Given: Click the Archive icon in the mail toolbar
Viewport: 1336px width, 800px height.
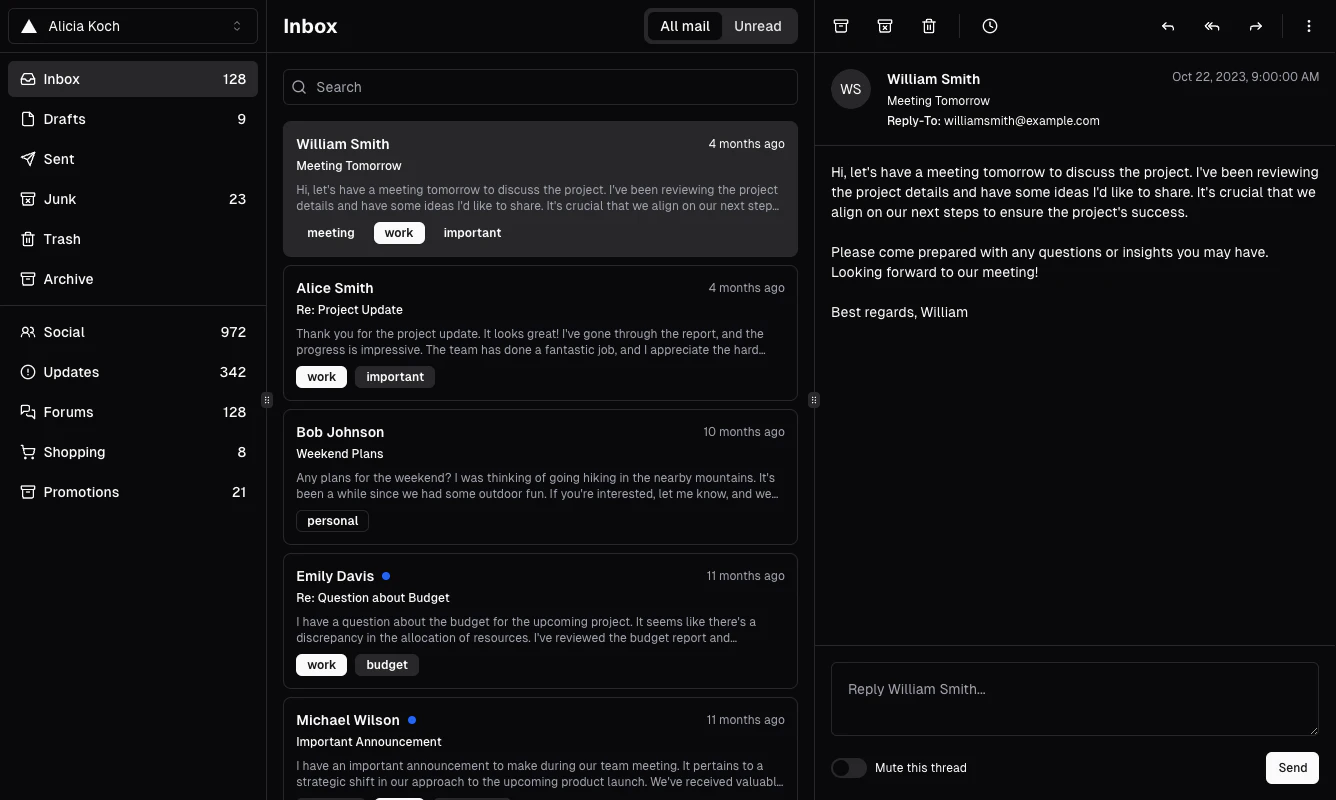Looking at the screenshot, I should 841,26.
